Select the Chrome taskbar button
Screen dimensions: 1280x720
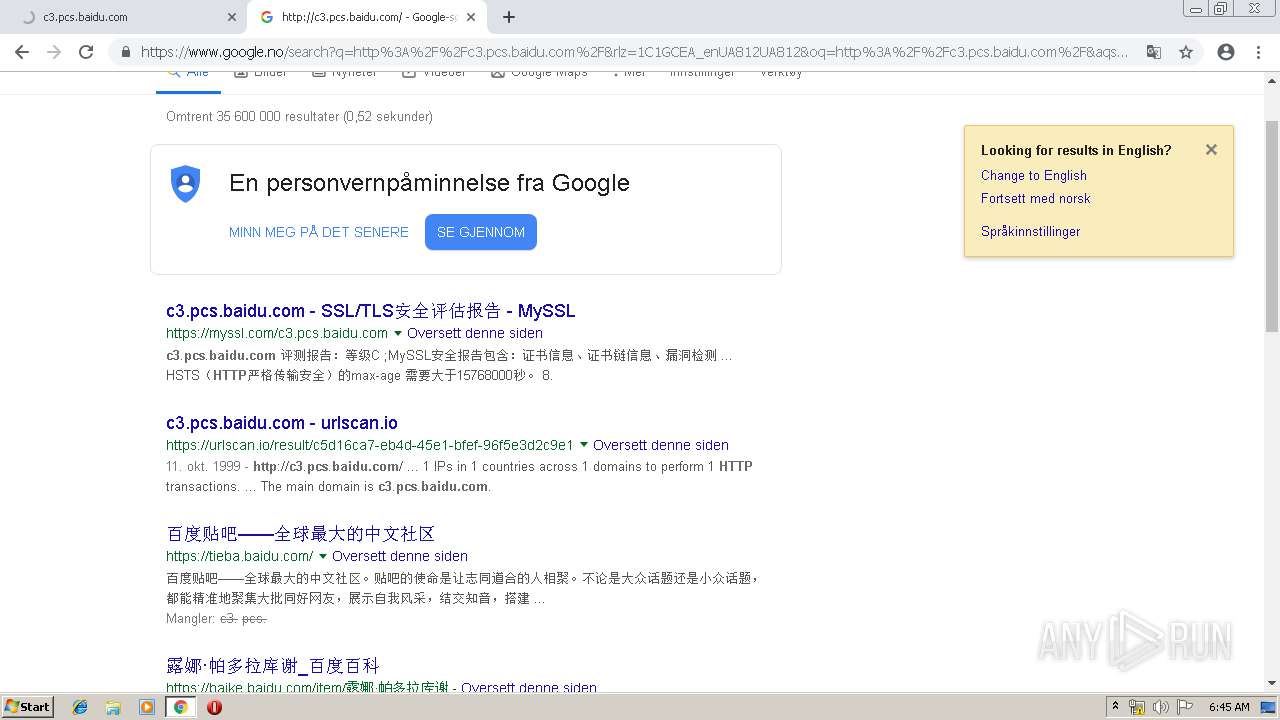pyautogui.click(x=180, y=707)
